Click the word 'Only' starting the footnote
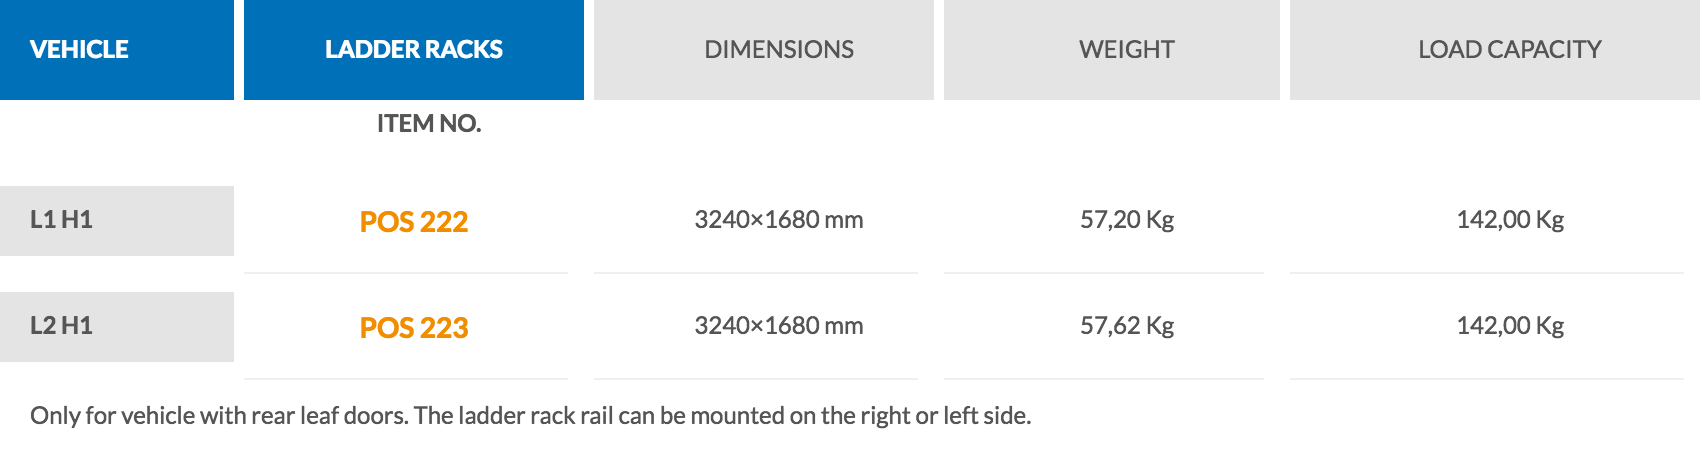 click(54, 416)
